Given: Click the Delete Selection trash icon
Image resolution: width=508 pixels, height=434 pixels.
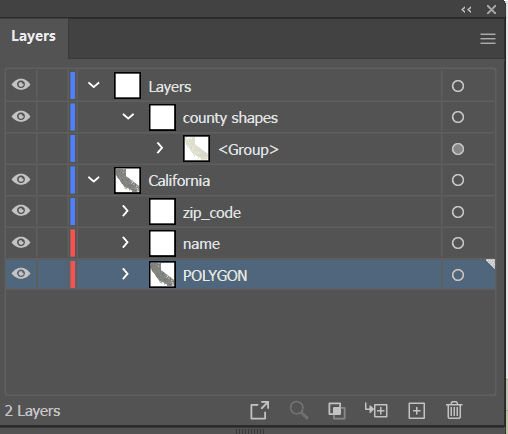Looking at the screenshot, I should (454, 410).
